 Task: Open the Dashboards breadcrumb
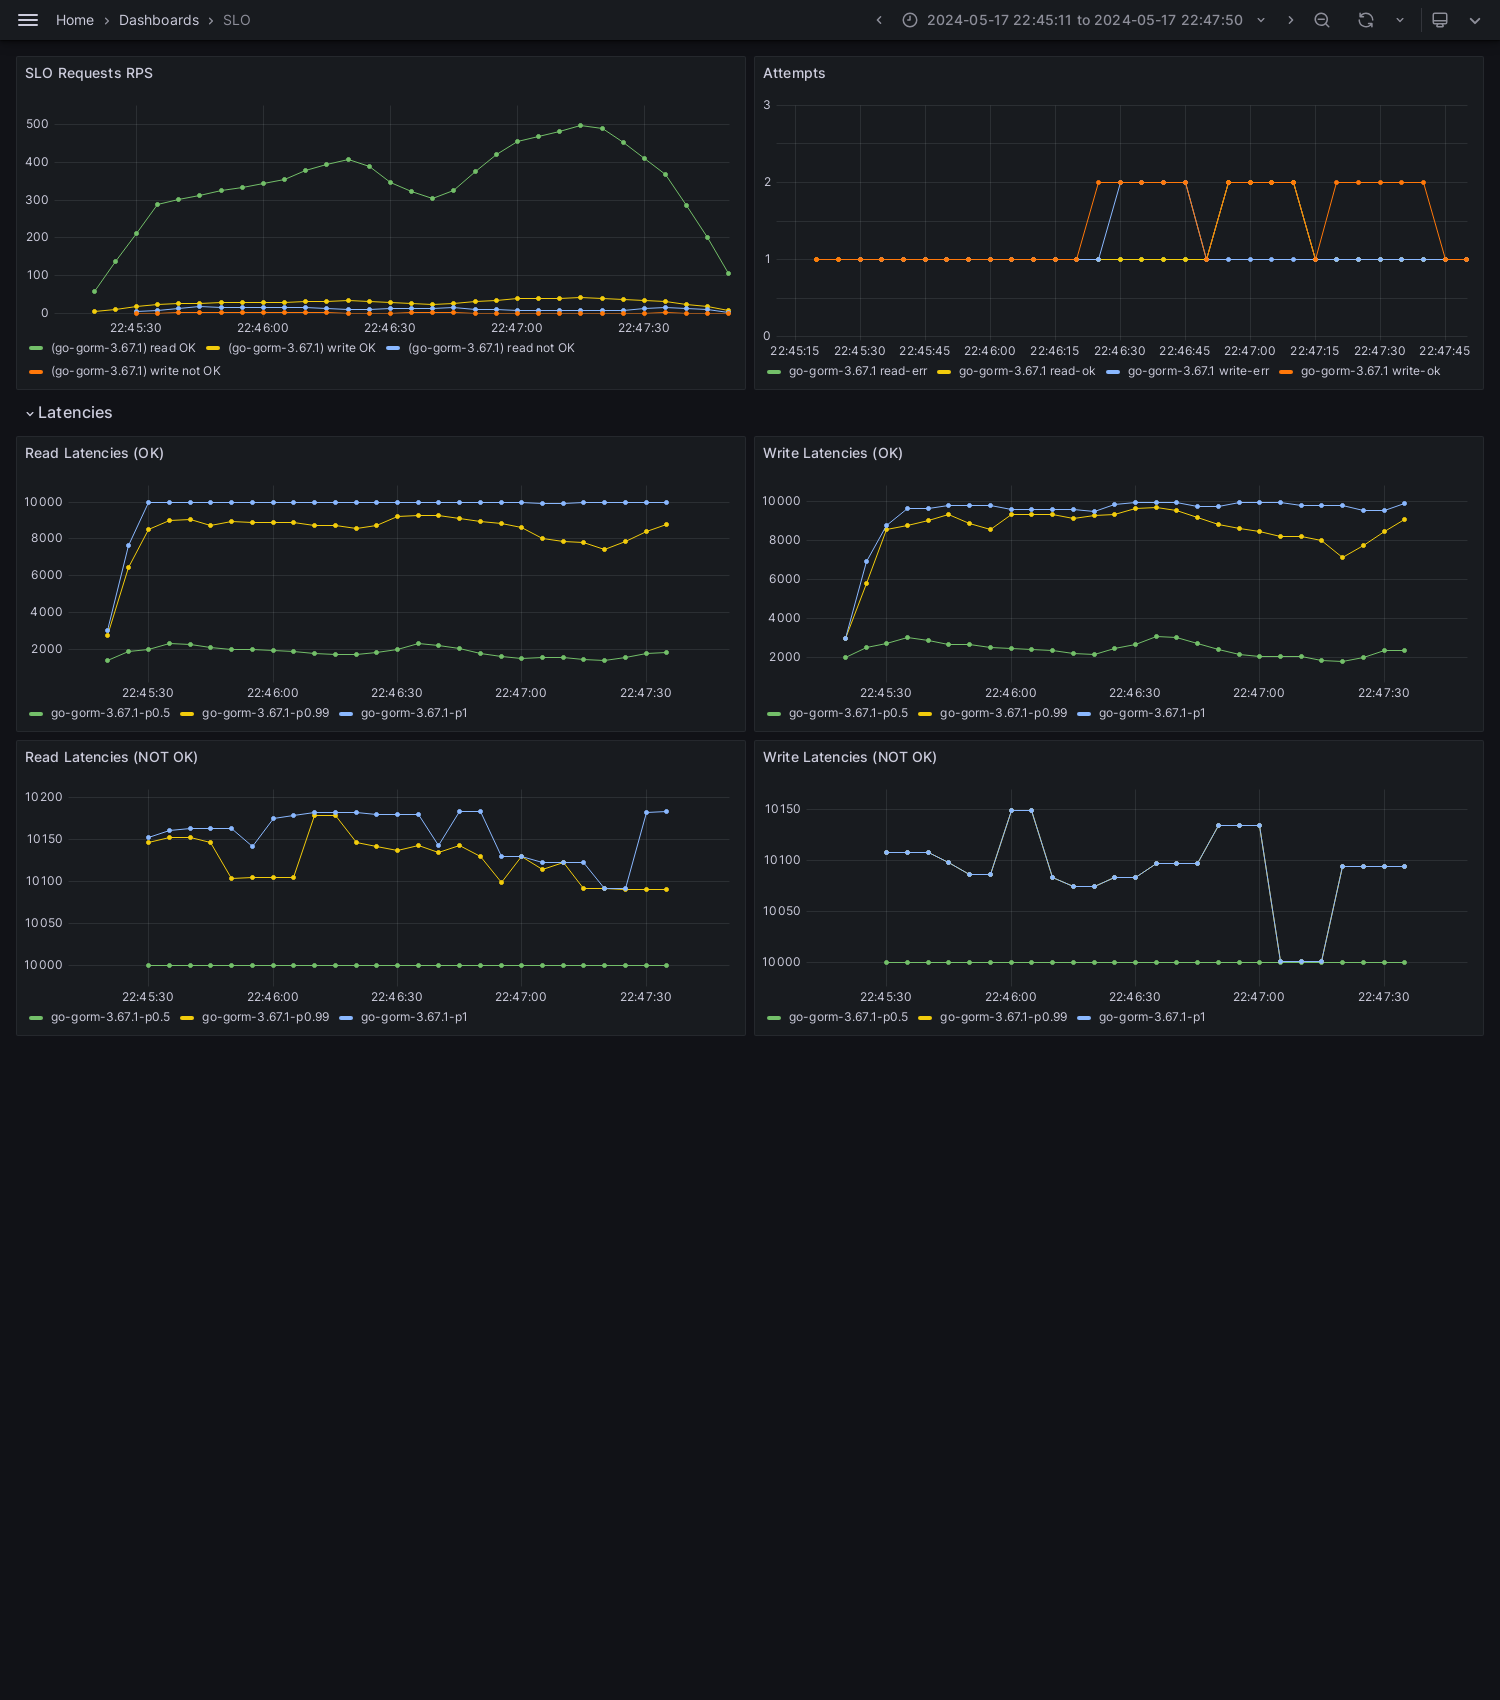coord(159,20)
